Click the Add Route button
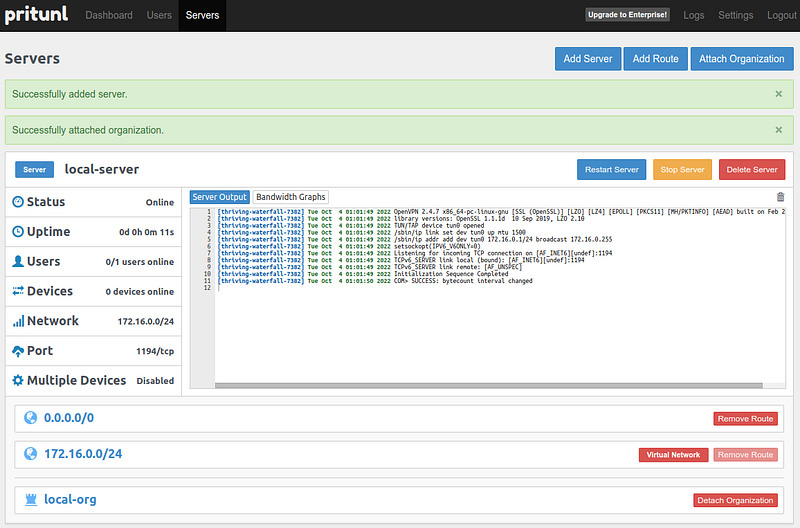800x528 pixels. (655, 59)
